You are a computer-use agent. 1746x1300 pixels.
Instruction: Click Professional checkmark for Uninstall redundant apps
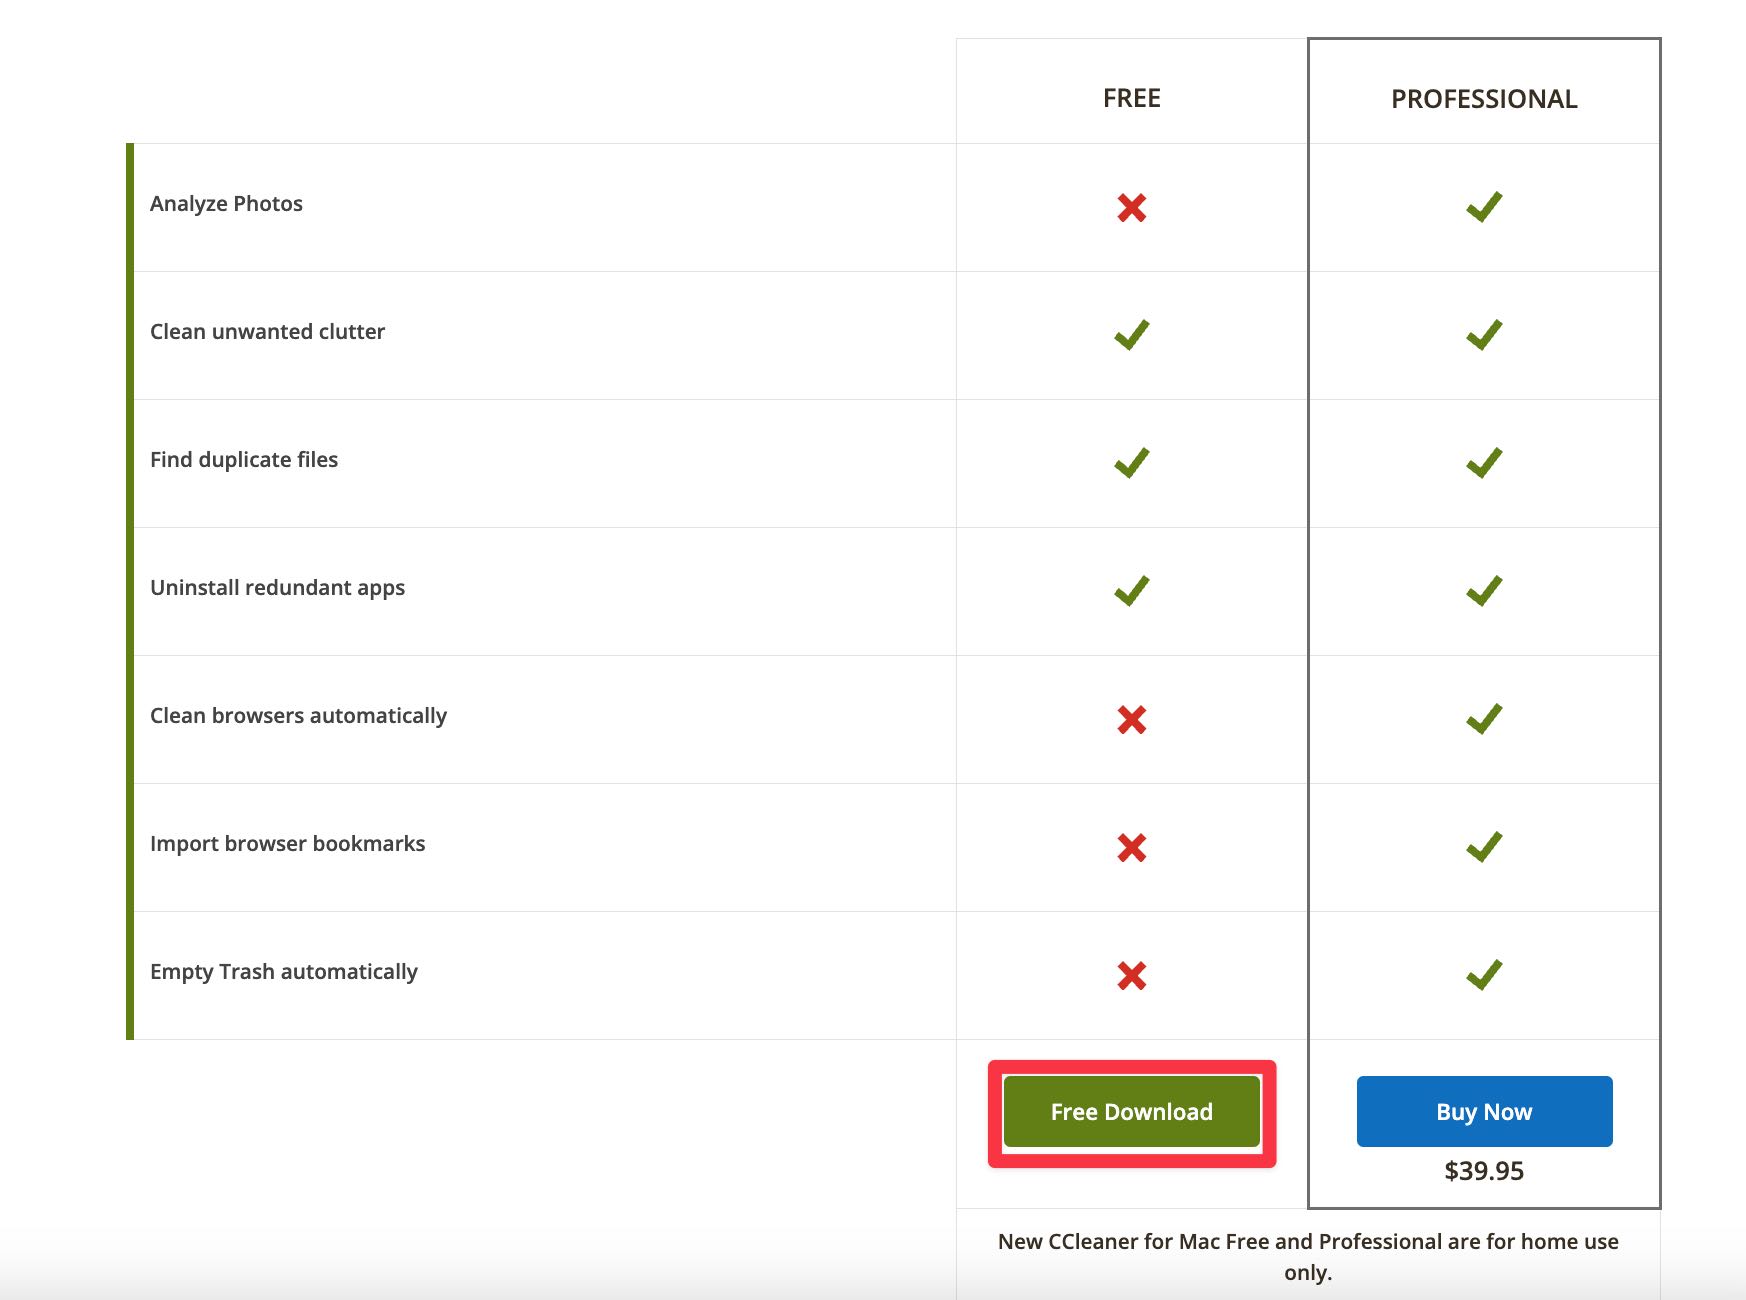click(1484, 591)
